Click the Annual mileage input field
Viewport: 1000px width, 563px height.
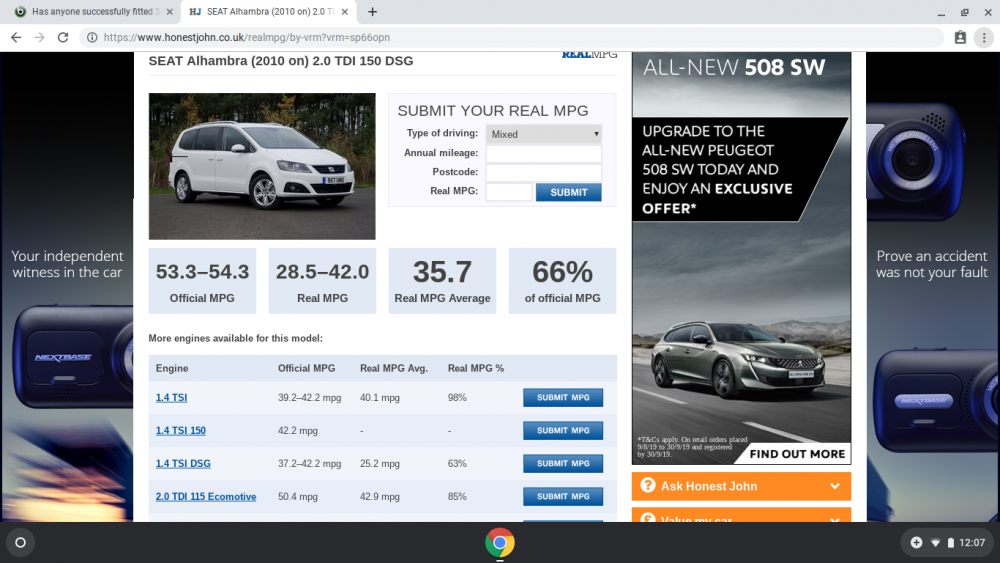[544, 153]
